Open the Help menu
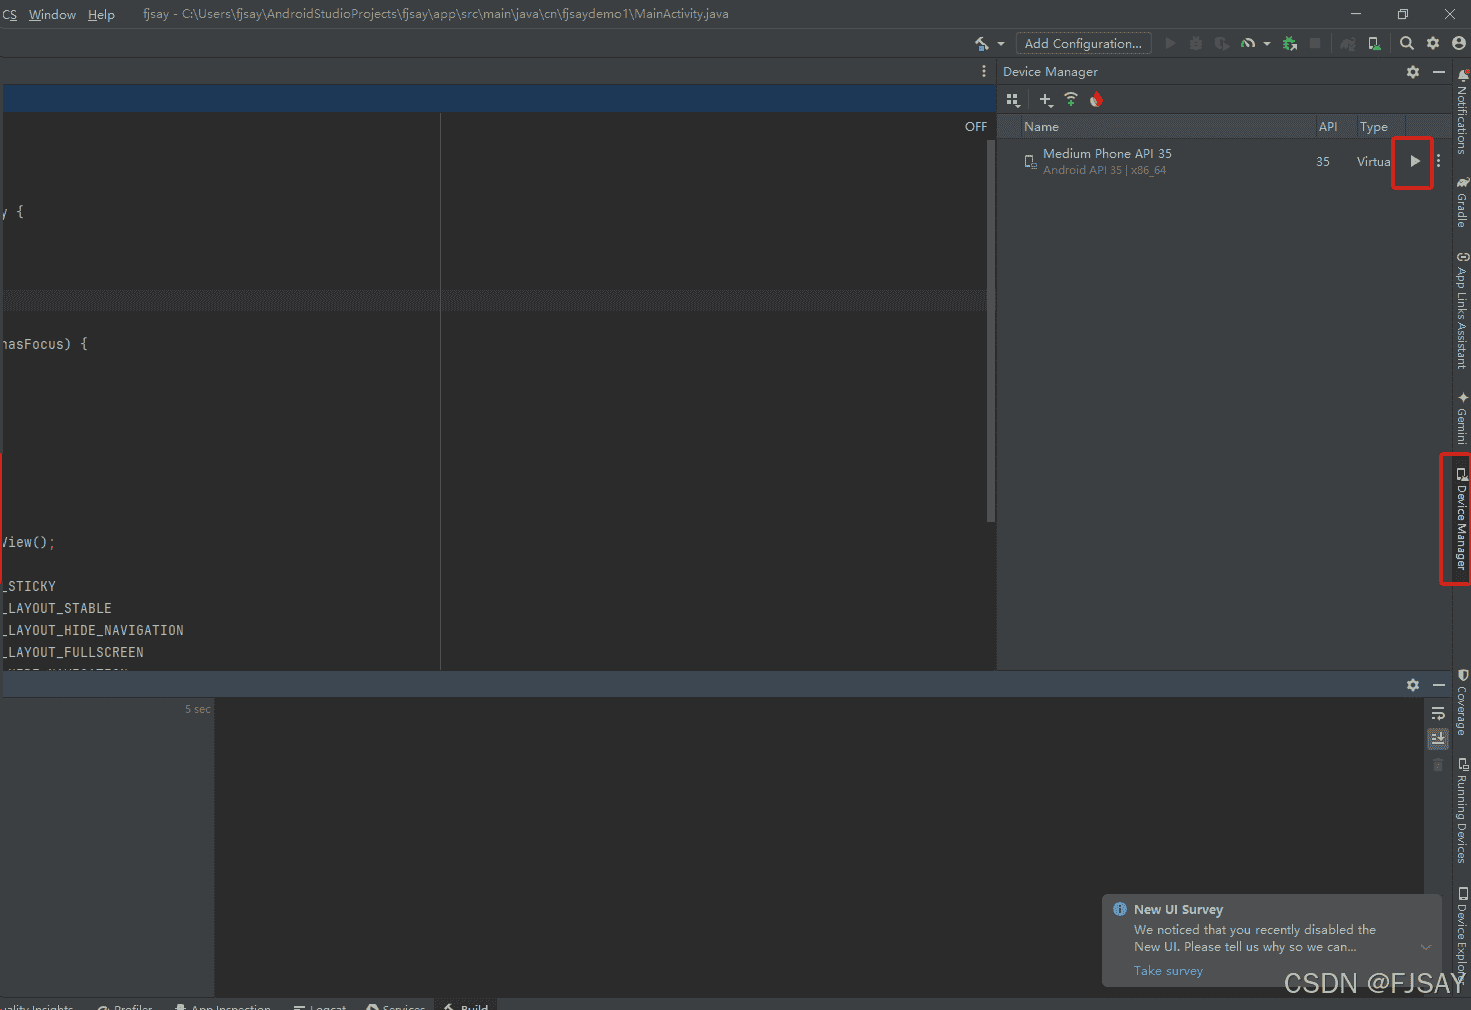This screenshot has height=1010, width=1471. click(101, 15)
